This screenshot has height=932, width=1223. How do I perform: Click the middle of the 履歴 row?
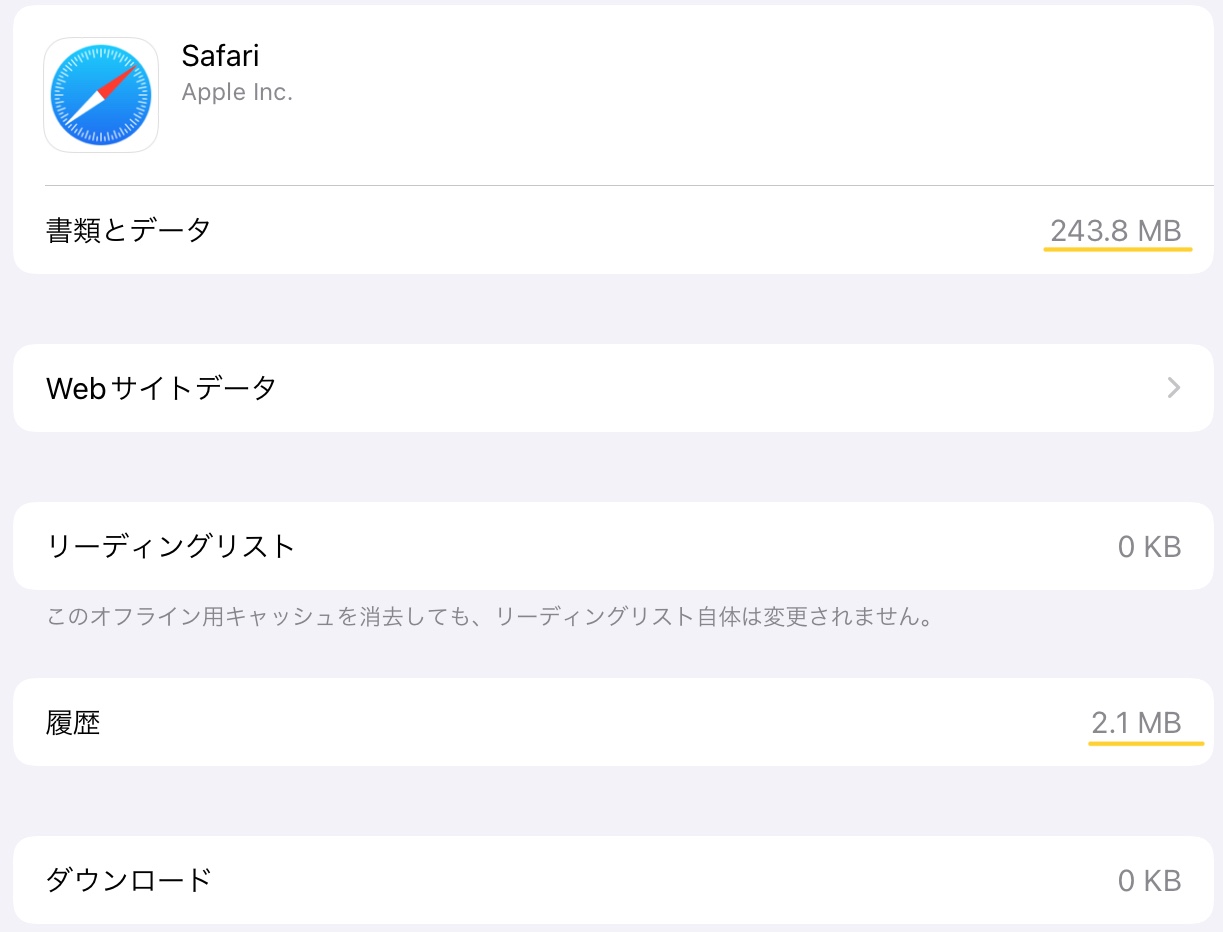click(x=612, y=722)
